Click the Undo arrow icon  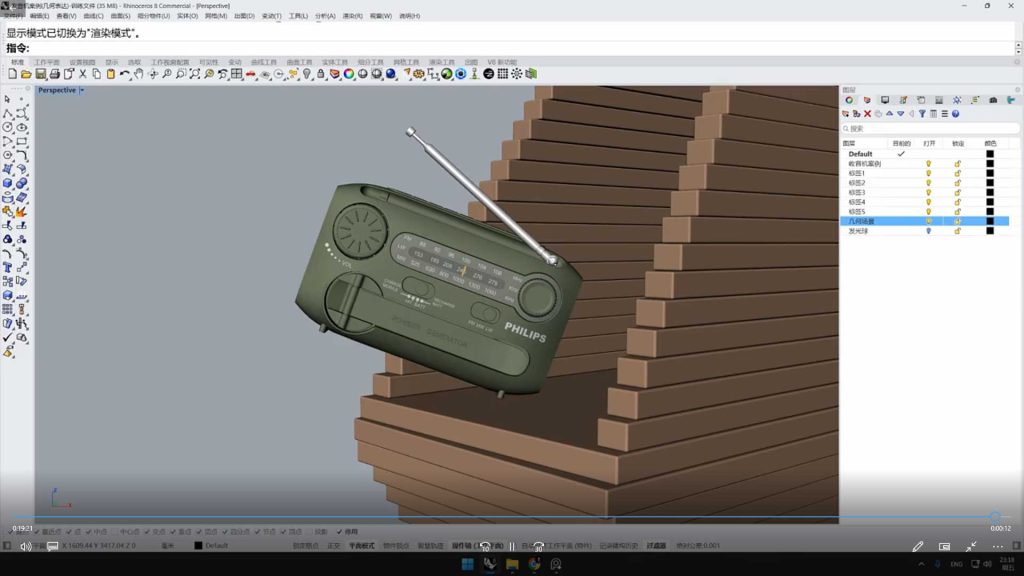point(124,74)
